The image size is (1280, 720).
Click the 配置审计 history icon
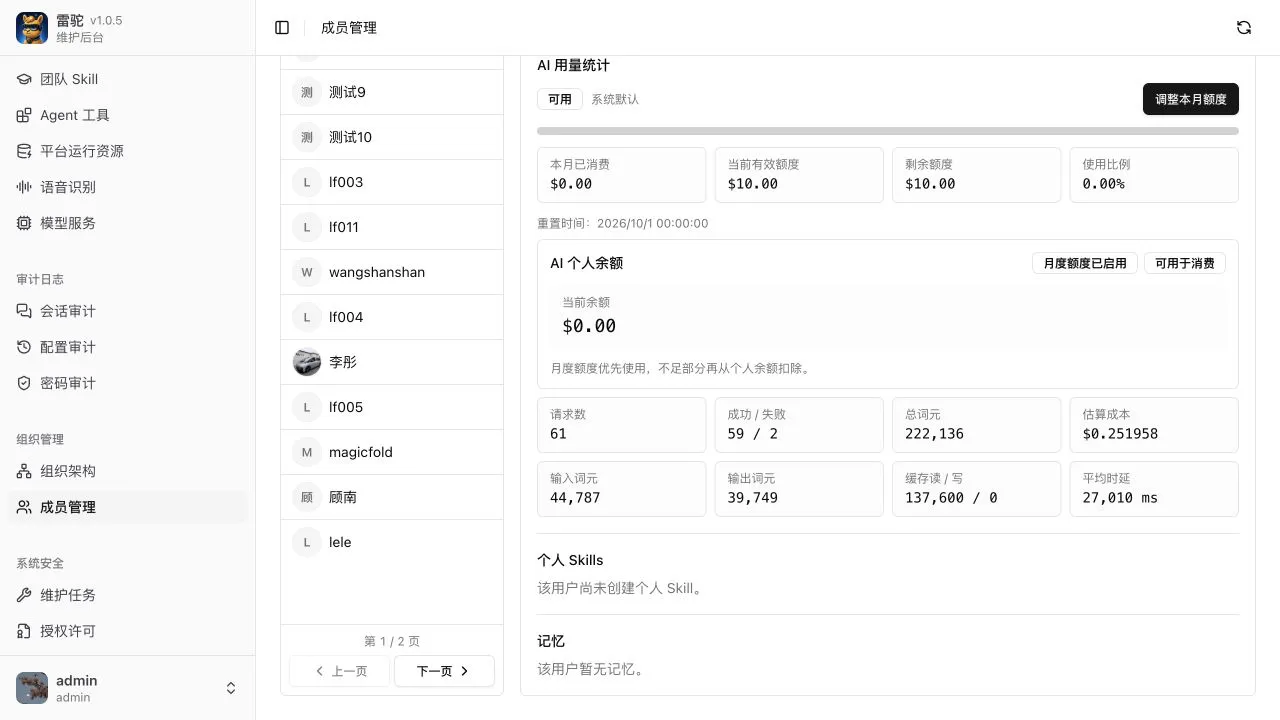point(24,347)
